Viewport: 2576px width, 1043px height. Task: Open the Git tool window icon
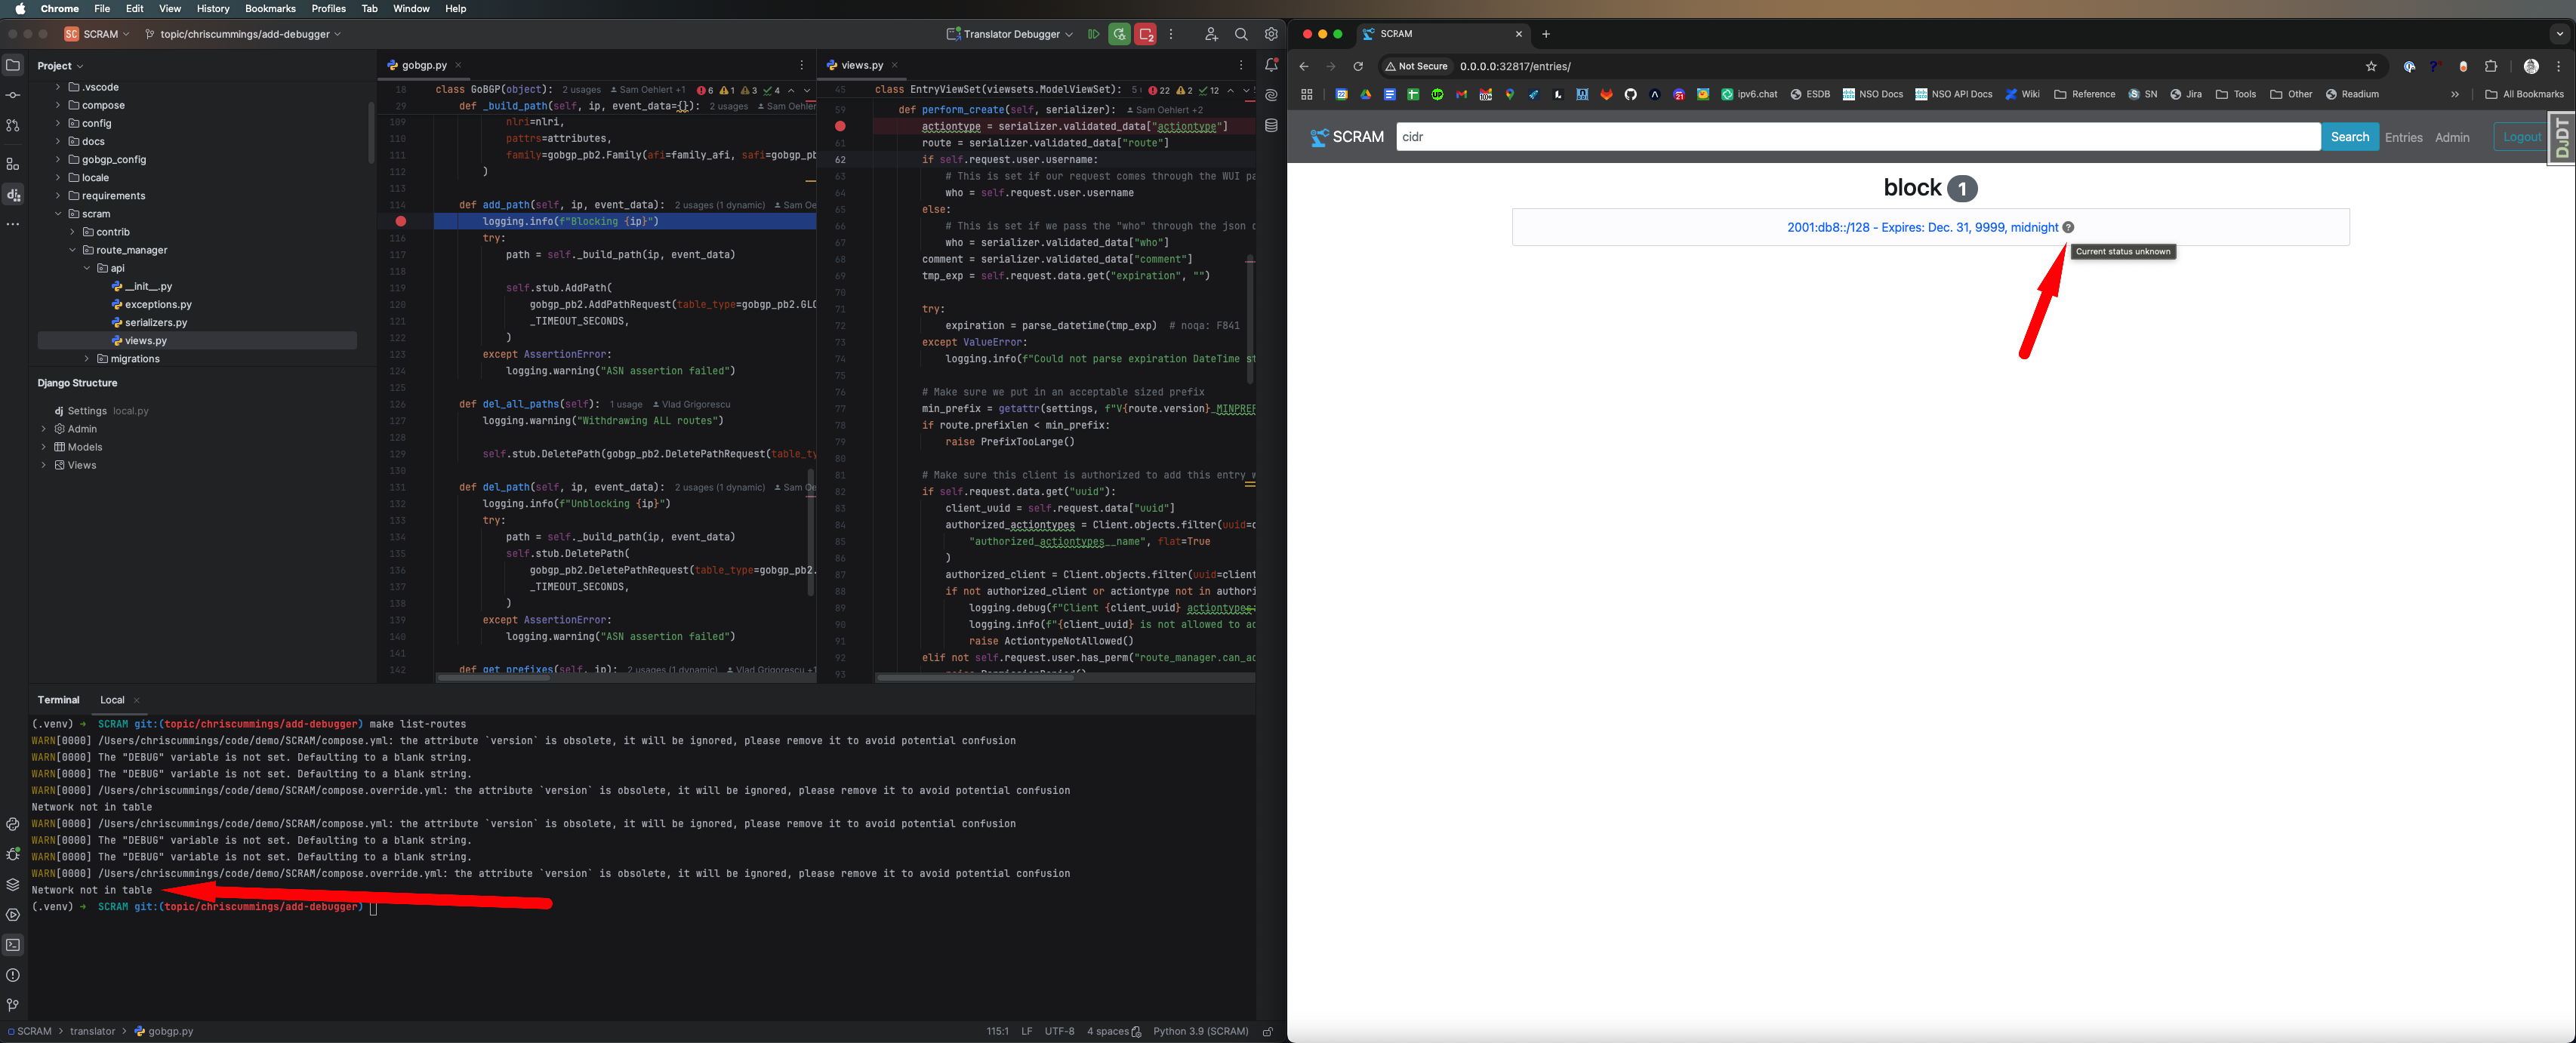(13, 1005)
